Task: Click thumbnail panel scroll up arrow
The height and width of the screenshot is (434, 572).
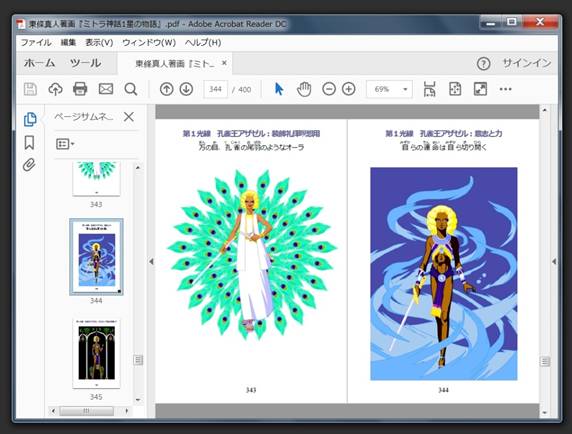Action: click(138, 168)
